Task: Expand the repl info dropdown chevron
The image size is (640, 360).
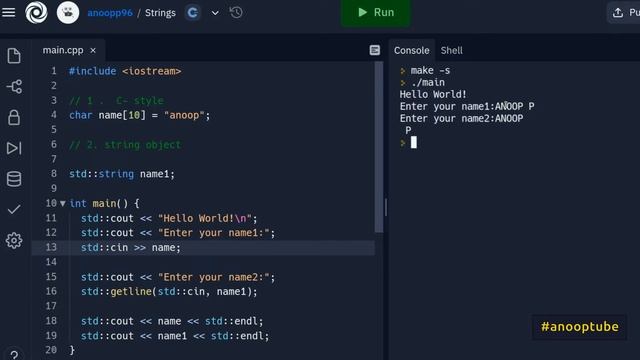Action: (215, 13)
